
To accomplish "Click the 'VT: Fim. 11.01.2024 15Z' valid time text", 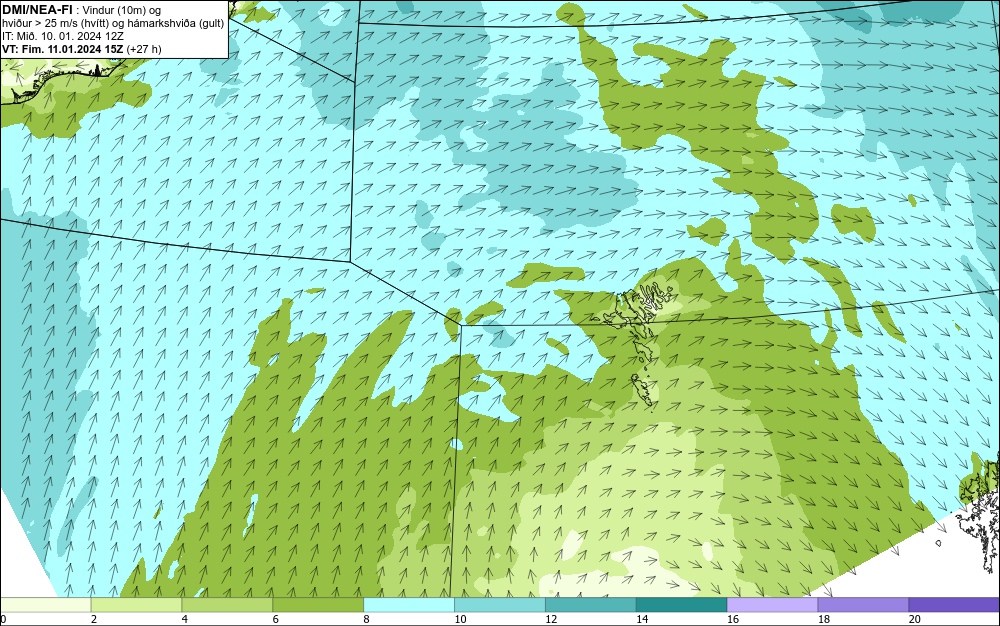I will tap(63, 49).
